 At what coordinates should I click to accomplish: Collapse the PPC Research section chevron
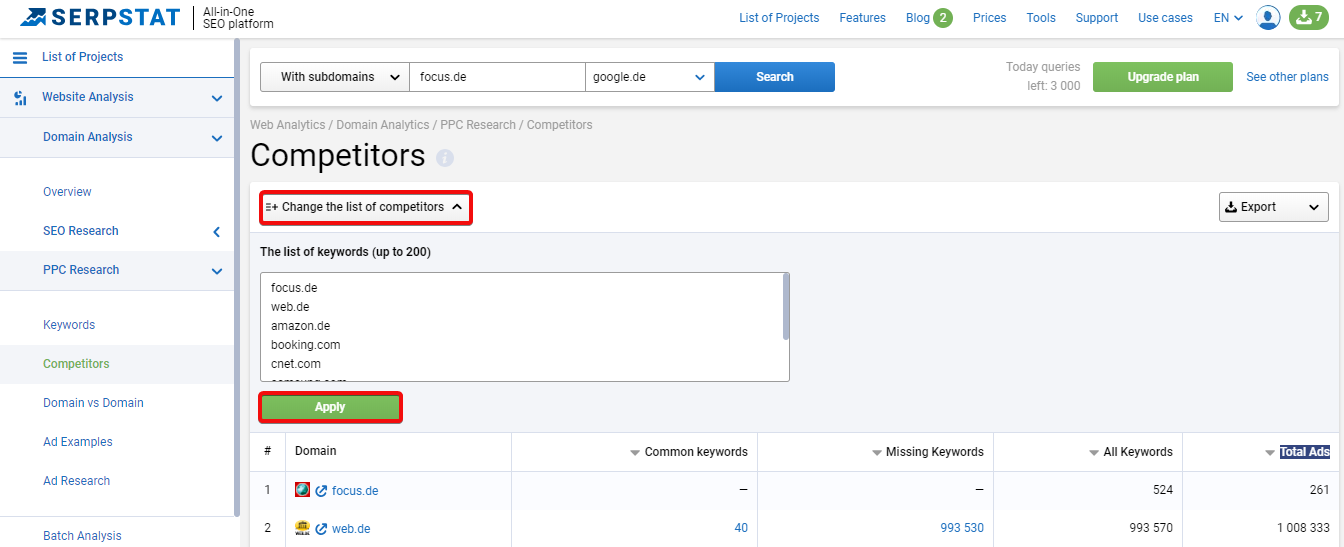click(217, 271)
